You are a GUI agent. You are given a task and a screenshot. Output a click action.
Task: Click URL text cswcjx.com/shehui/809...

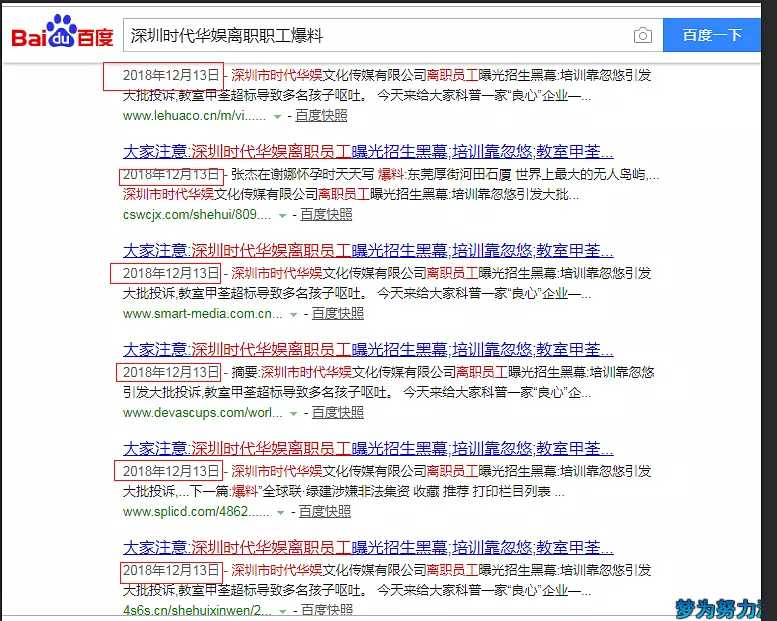pyautogui.click(x=197, y=215)
